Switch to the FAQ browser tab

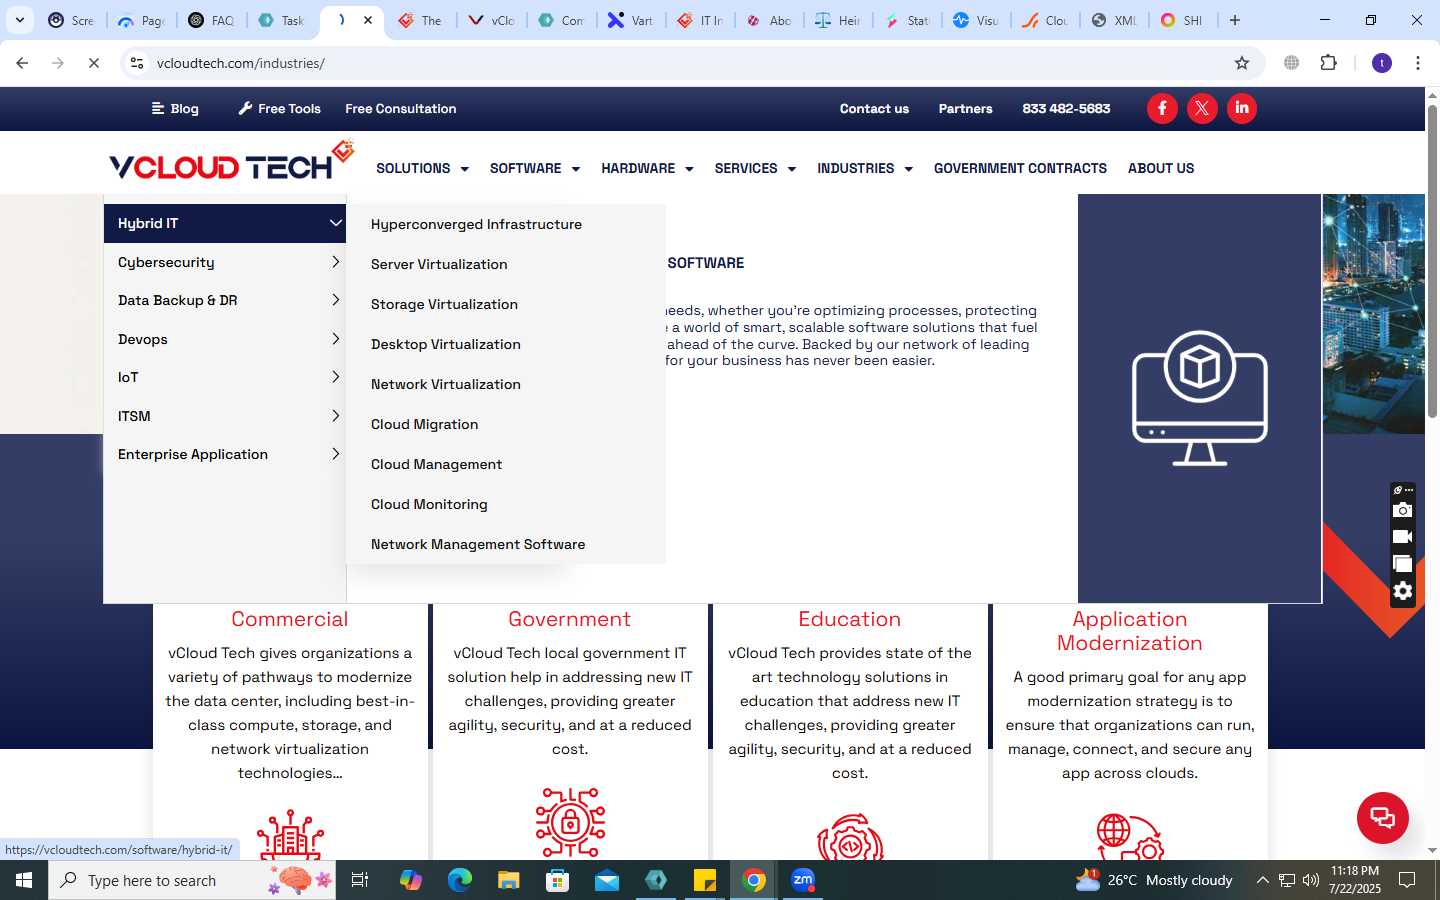pyautogui.click(x=211, y=20)
